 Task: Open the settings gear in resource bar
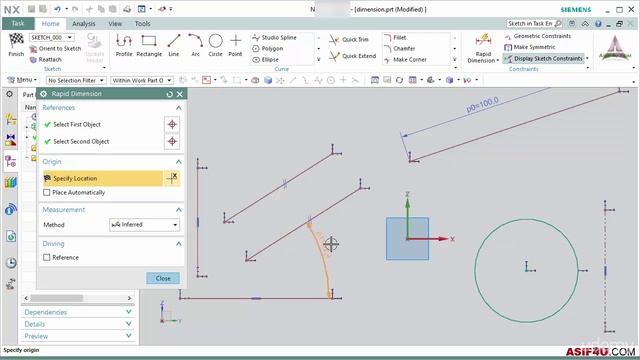click(9, 94)
